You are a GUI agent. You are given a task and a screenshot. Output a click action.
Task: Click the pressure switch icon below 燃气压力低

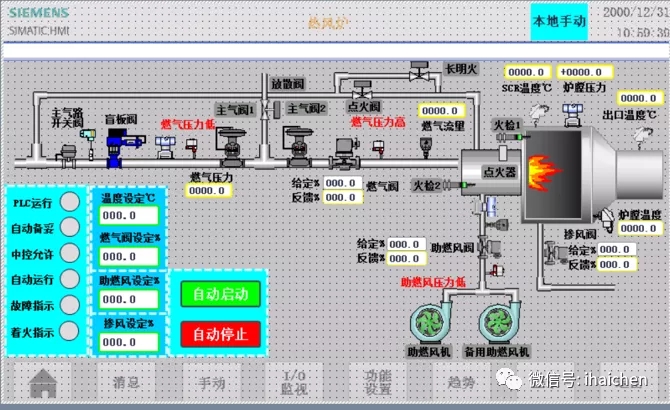191,146
